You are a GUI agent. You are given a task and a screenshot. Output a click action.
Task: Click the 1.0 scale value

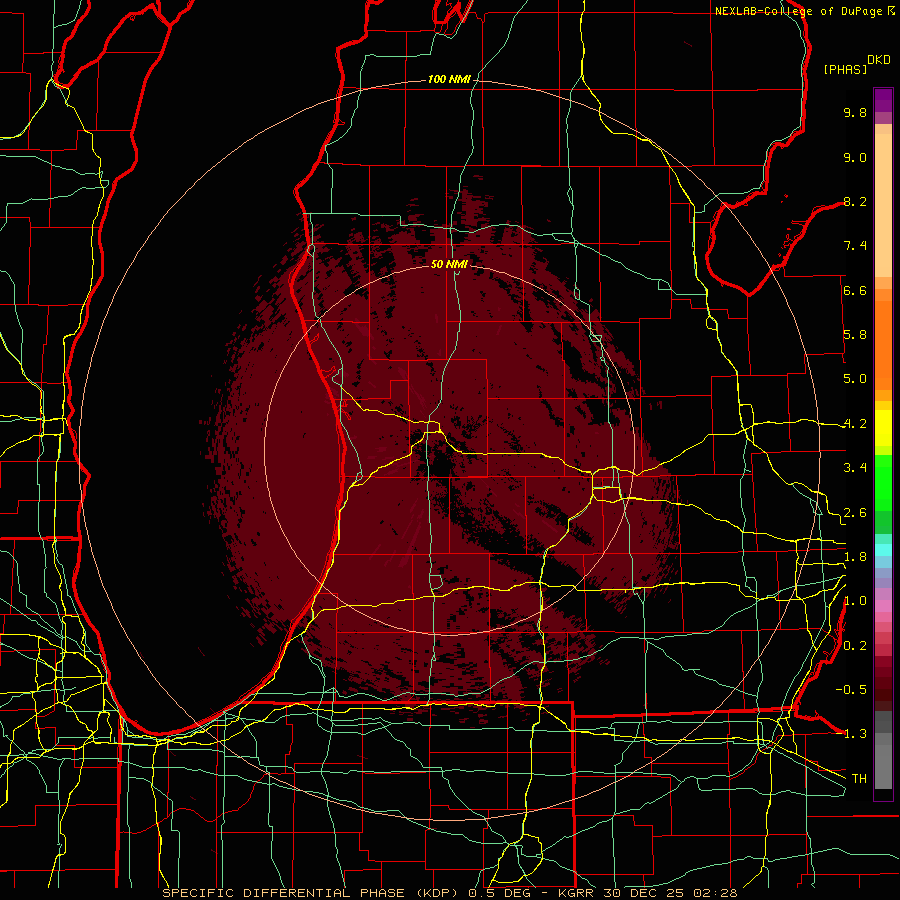(855, 601)
